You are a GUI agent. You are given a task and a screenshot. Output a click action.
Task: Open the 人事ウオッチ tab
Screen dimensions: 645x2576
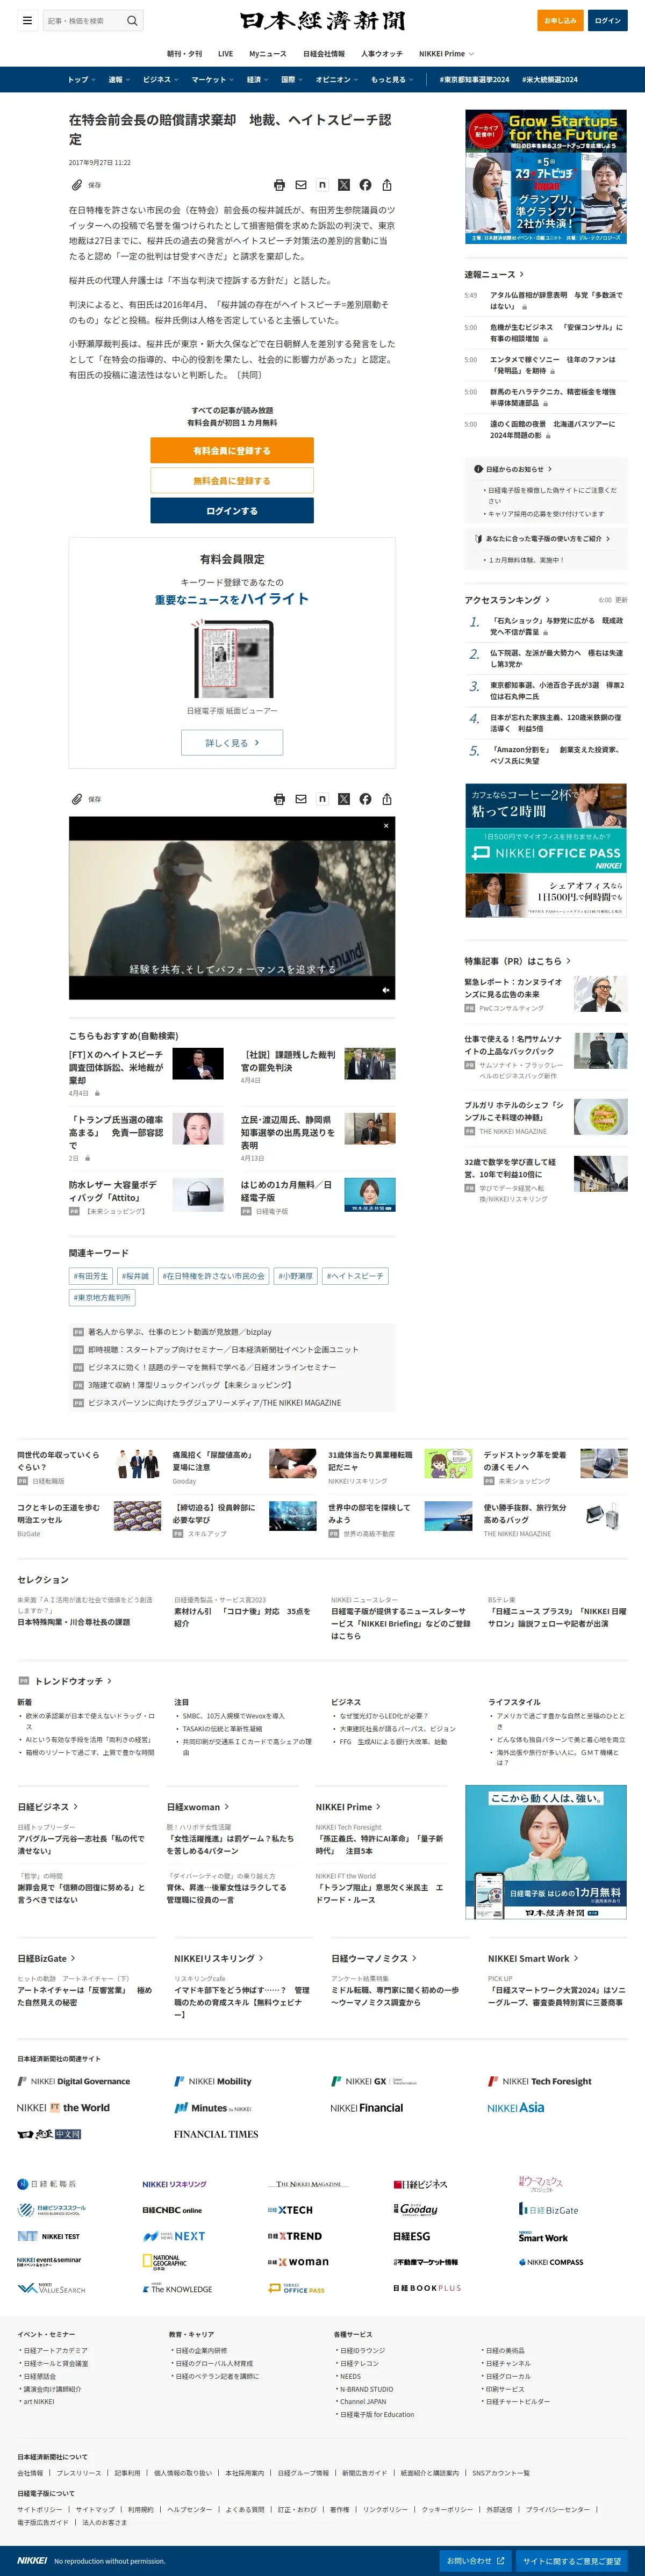pyautogui.click(x=382, y=54)
